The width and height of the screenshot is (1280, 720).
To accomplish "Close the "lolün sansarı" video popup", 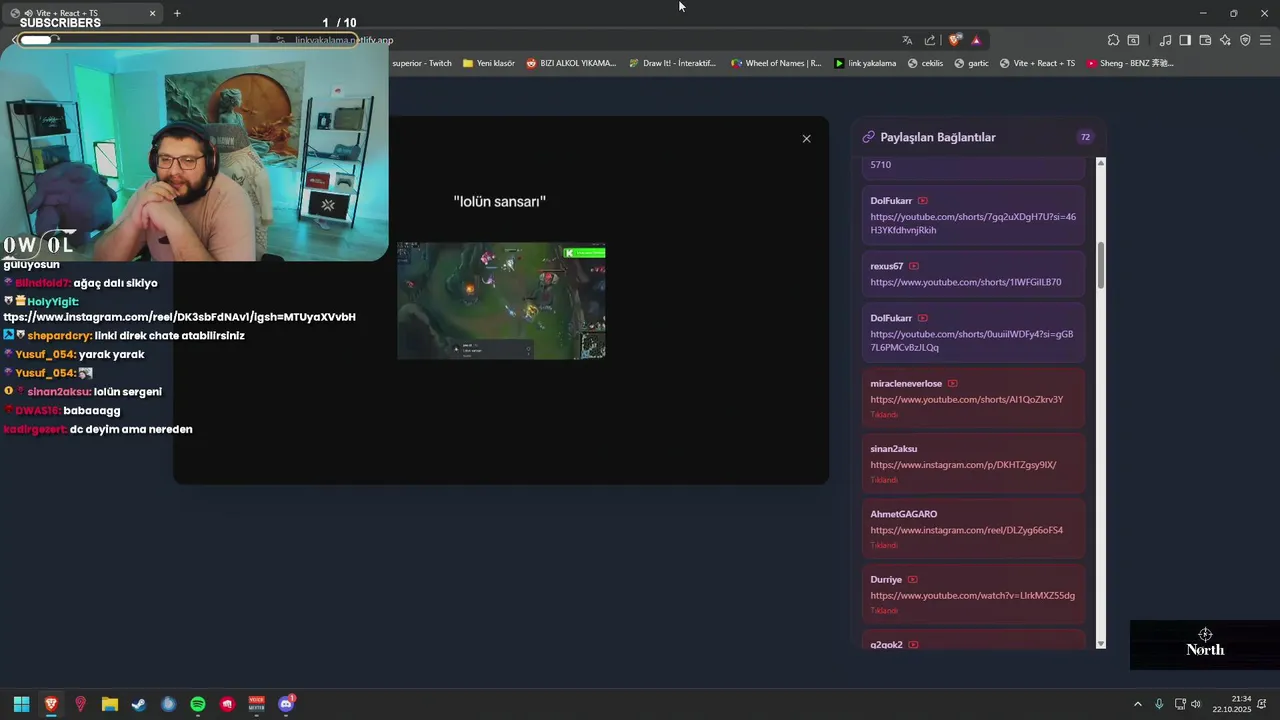I will [x=806, y=139].
